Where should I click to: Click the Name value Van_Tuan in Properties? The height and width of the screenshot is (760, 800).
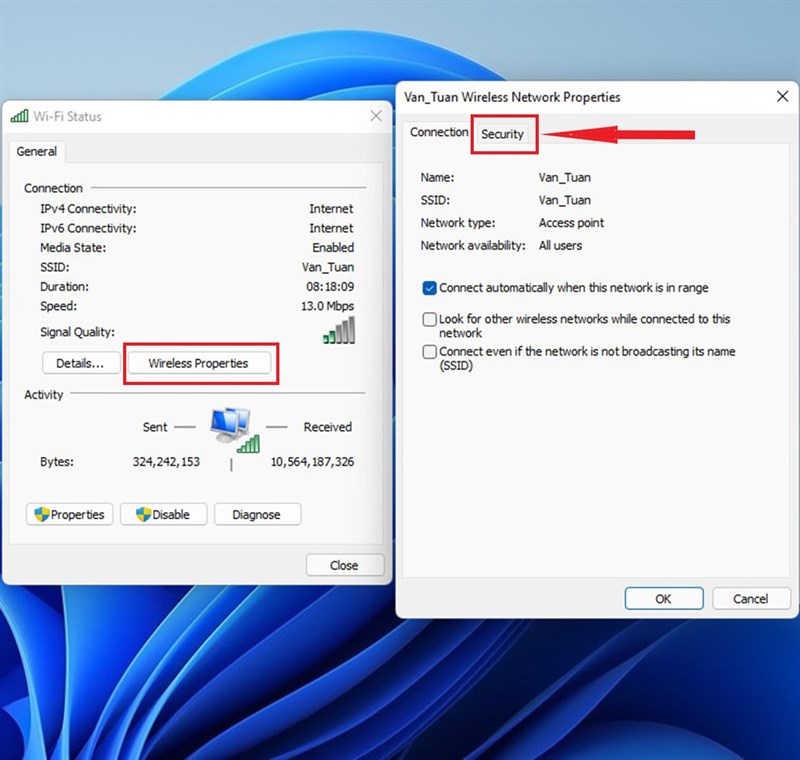point(564,178)
